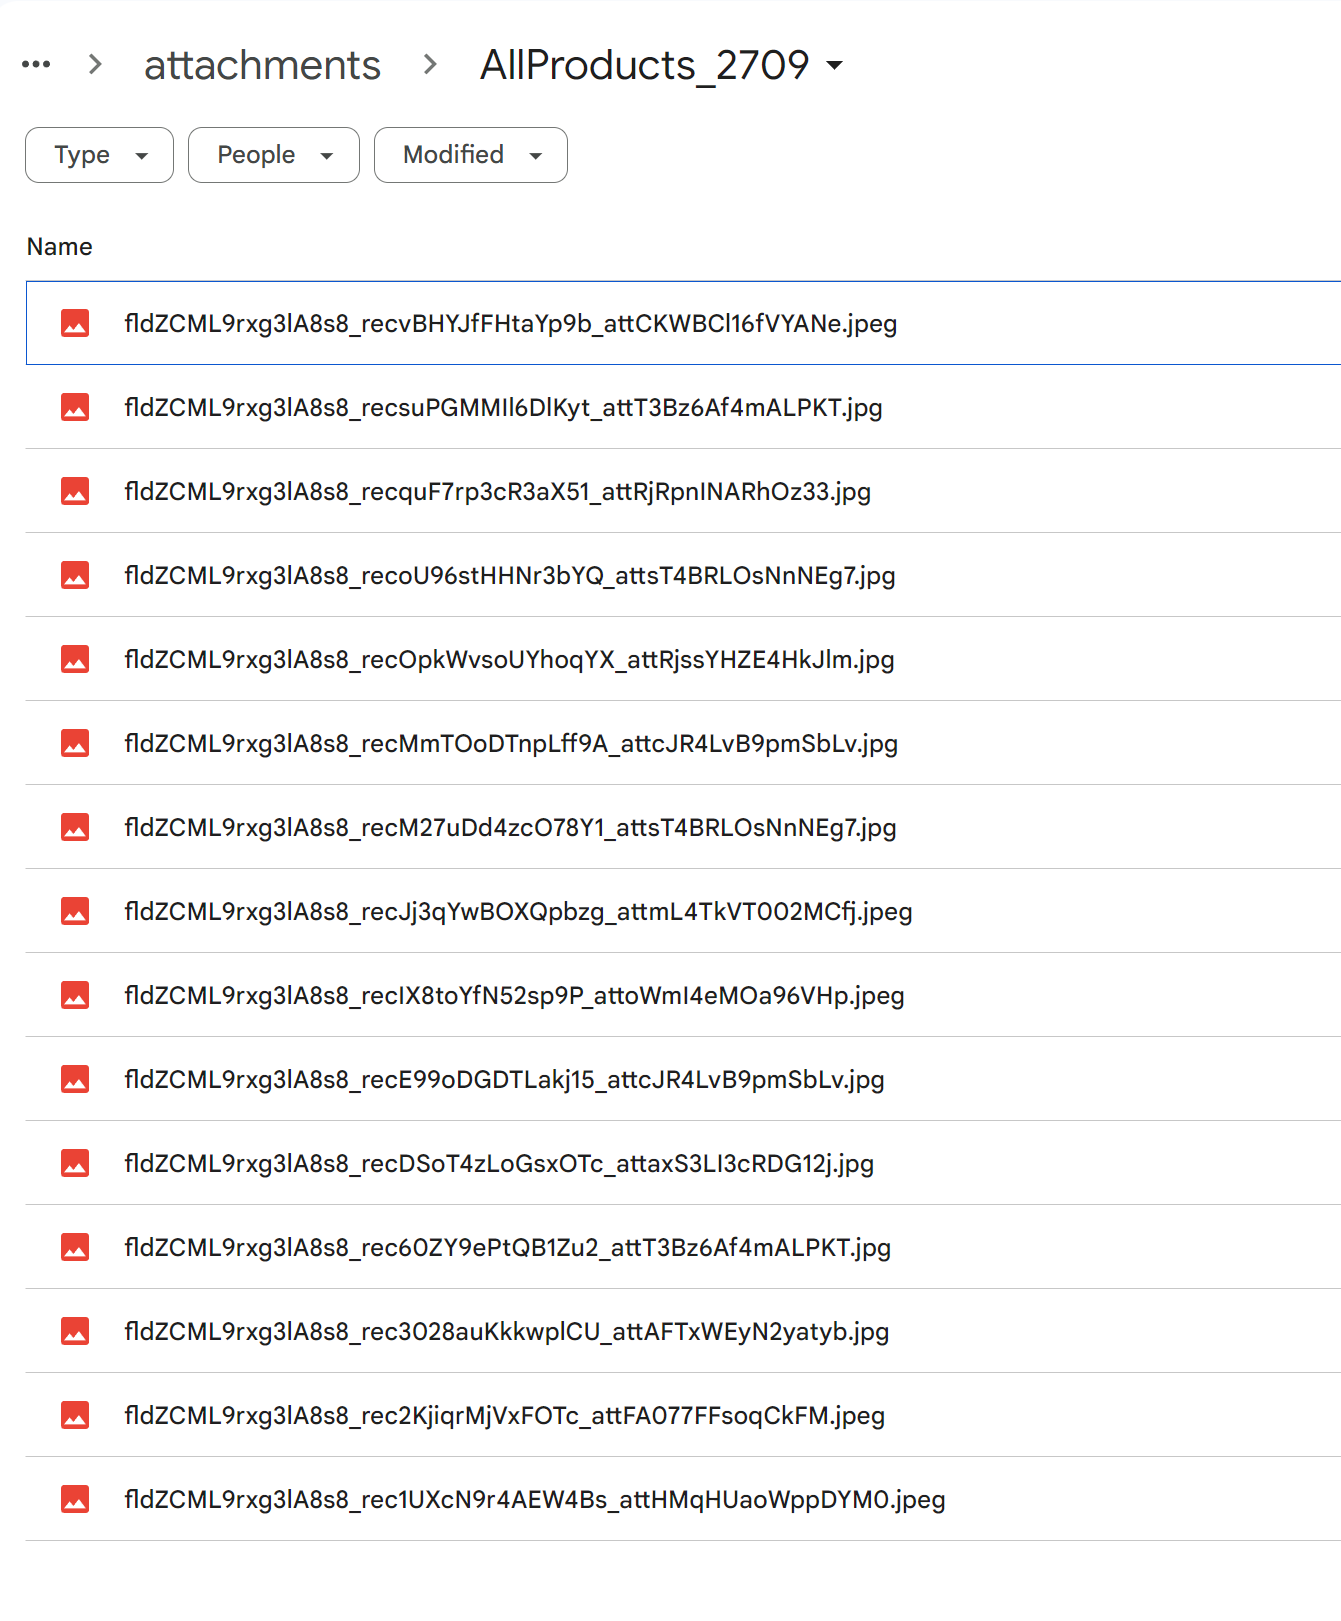Select file rec3028auKkkwplCU_attAFTxWEyN2yatyb.jpg
This screenshot has width=1341, height=1621.
click(506, 1332)
